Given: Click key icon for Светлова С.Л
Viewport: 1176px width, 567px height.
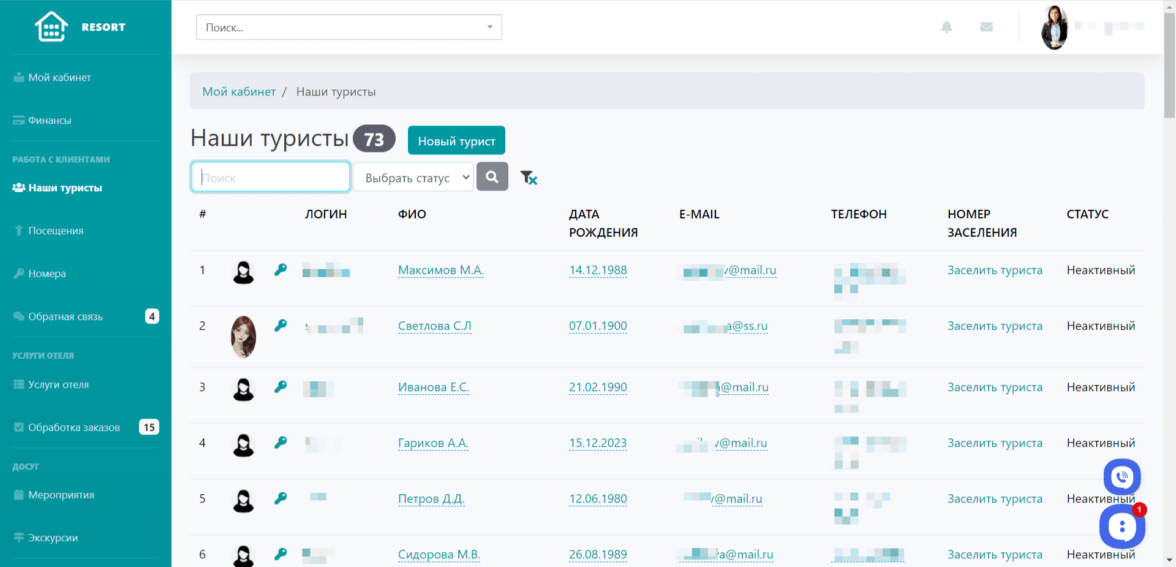Looking at the screenshot, I should [281, 326].
